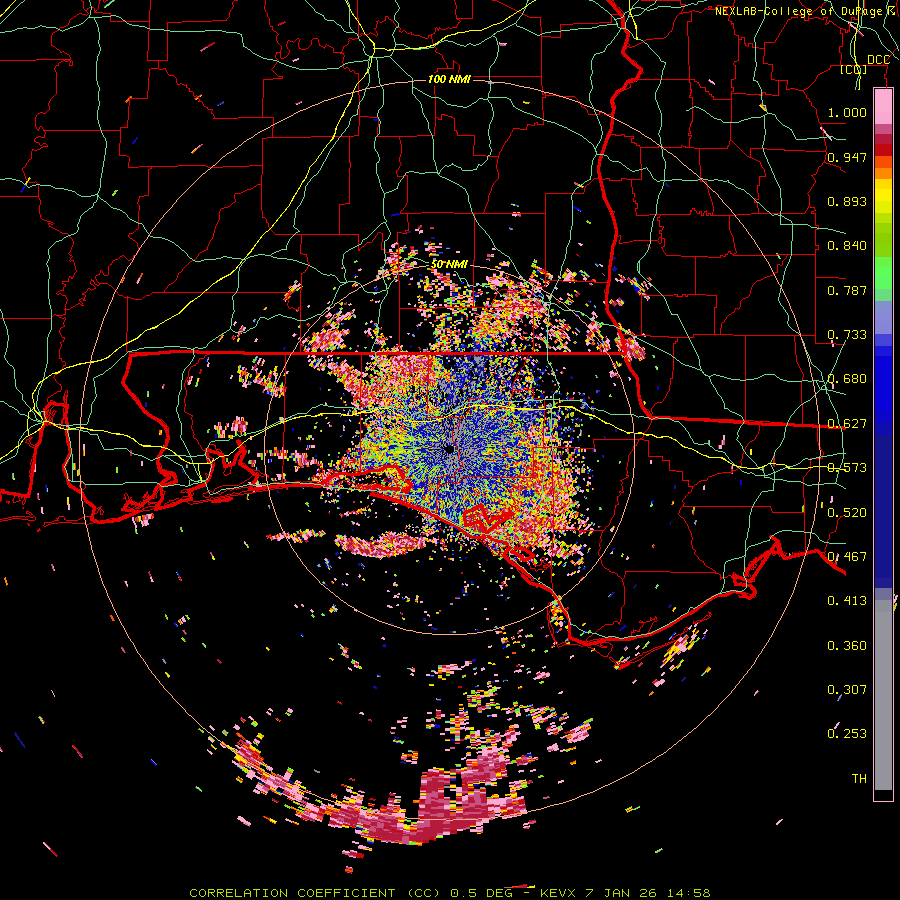Click the 1.000 value on the color scale
The height and width of the screenshot is (900, 900).
tap(847, 112)
